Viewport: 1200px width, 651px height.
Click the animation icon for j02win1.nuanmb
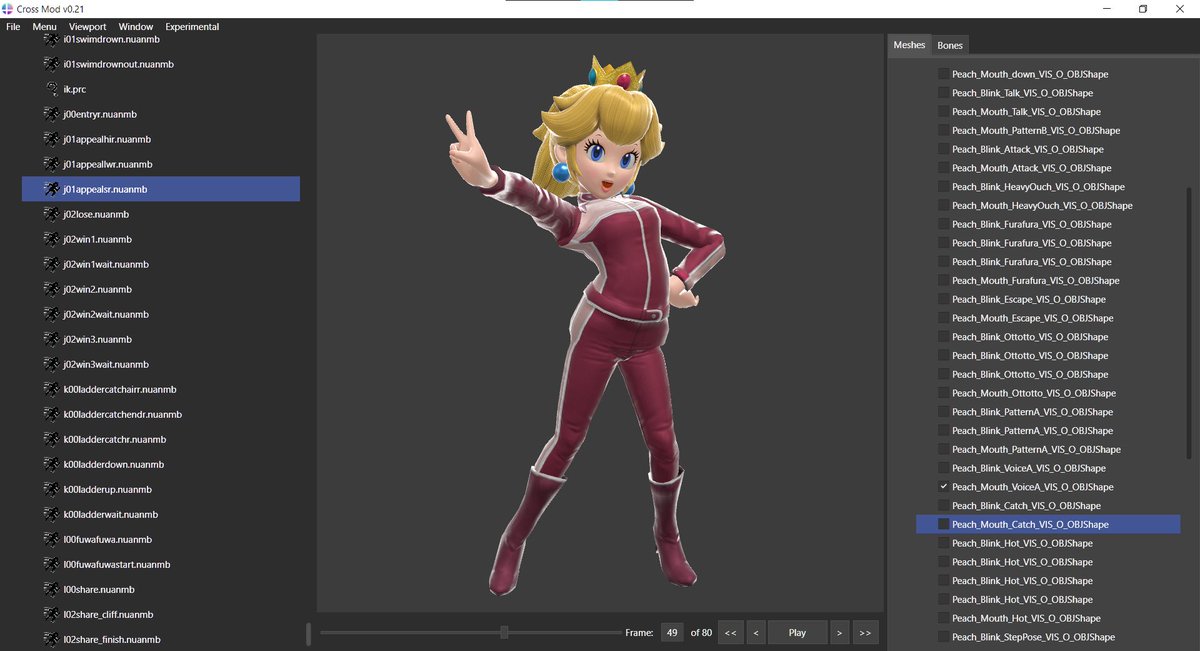51,239
